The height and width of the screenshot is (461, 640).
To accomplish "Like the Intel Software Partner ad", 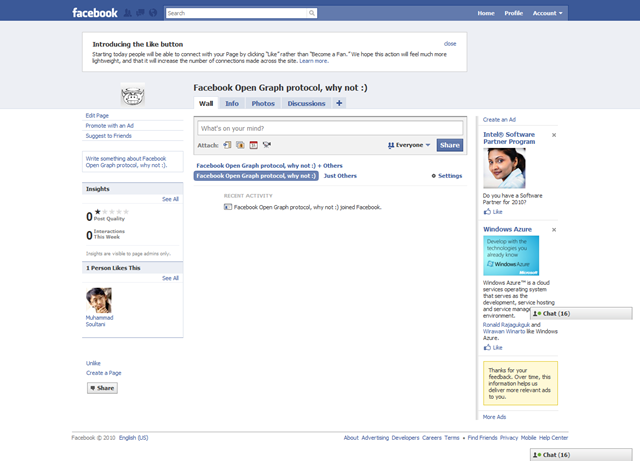I will 493,212.
